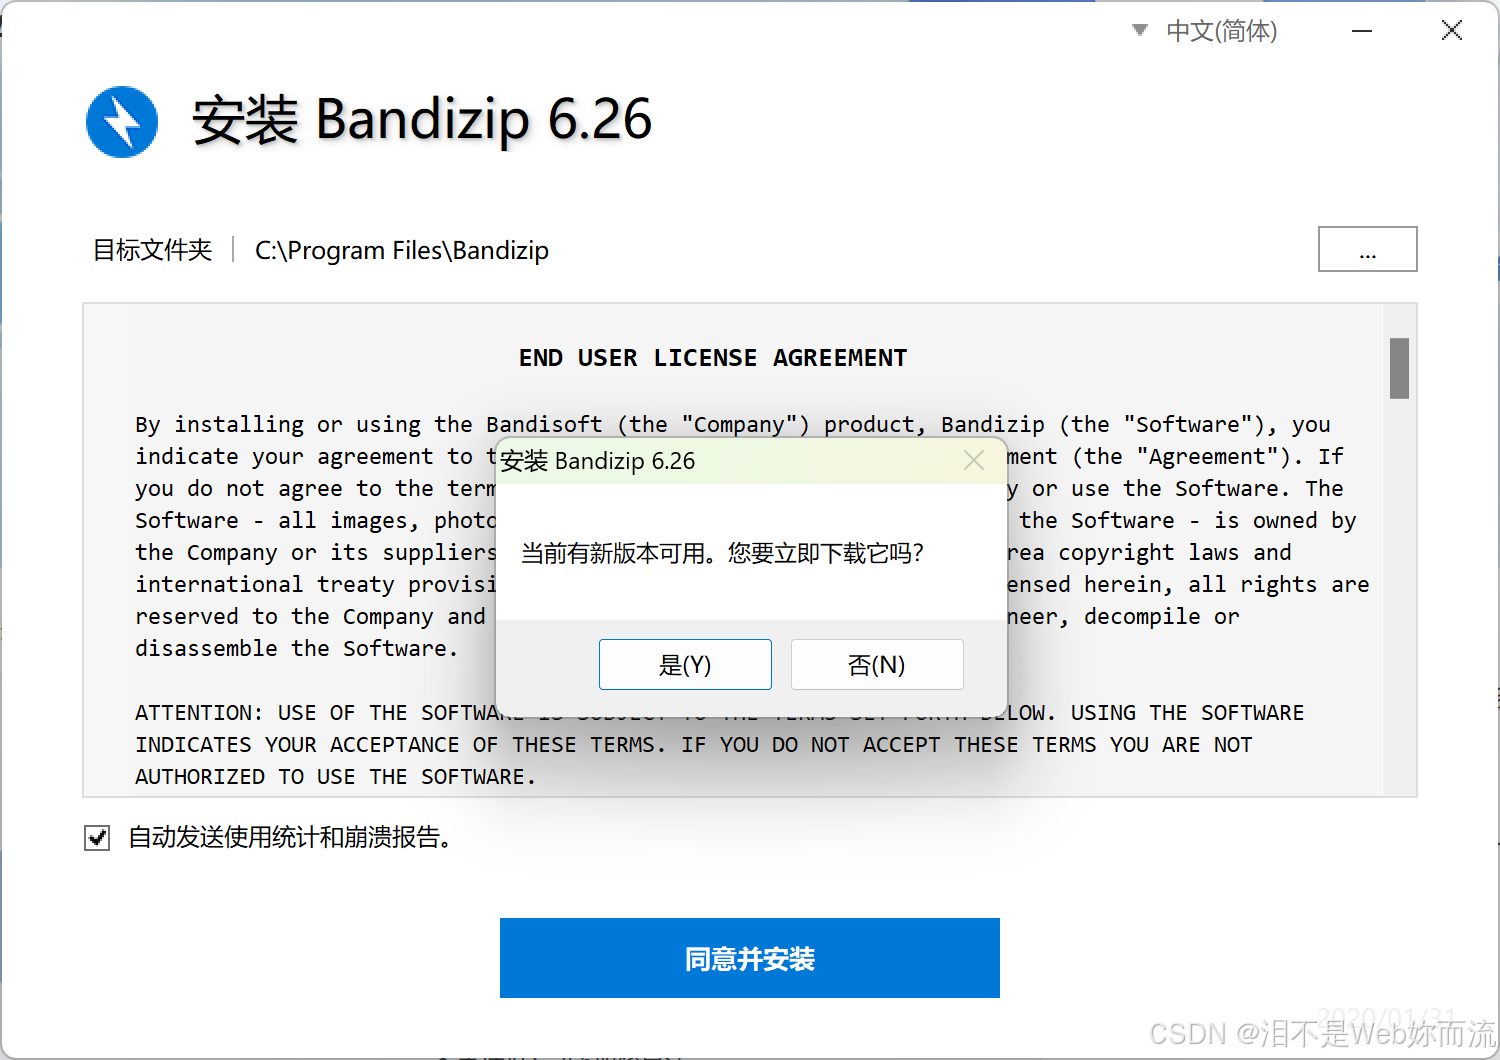Minimize the Bandizip installer window
This screenshot has width=1500, height=1060.
[1362, 31]
